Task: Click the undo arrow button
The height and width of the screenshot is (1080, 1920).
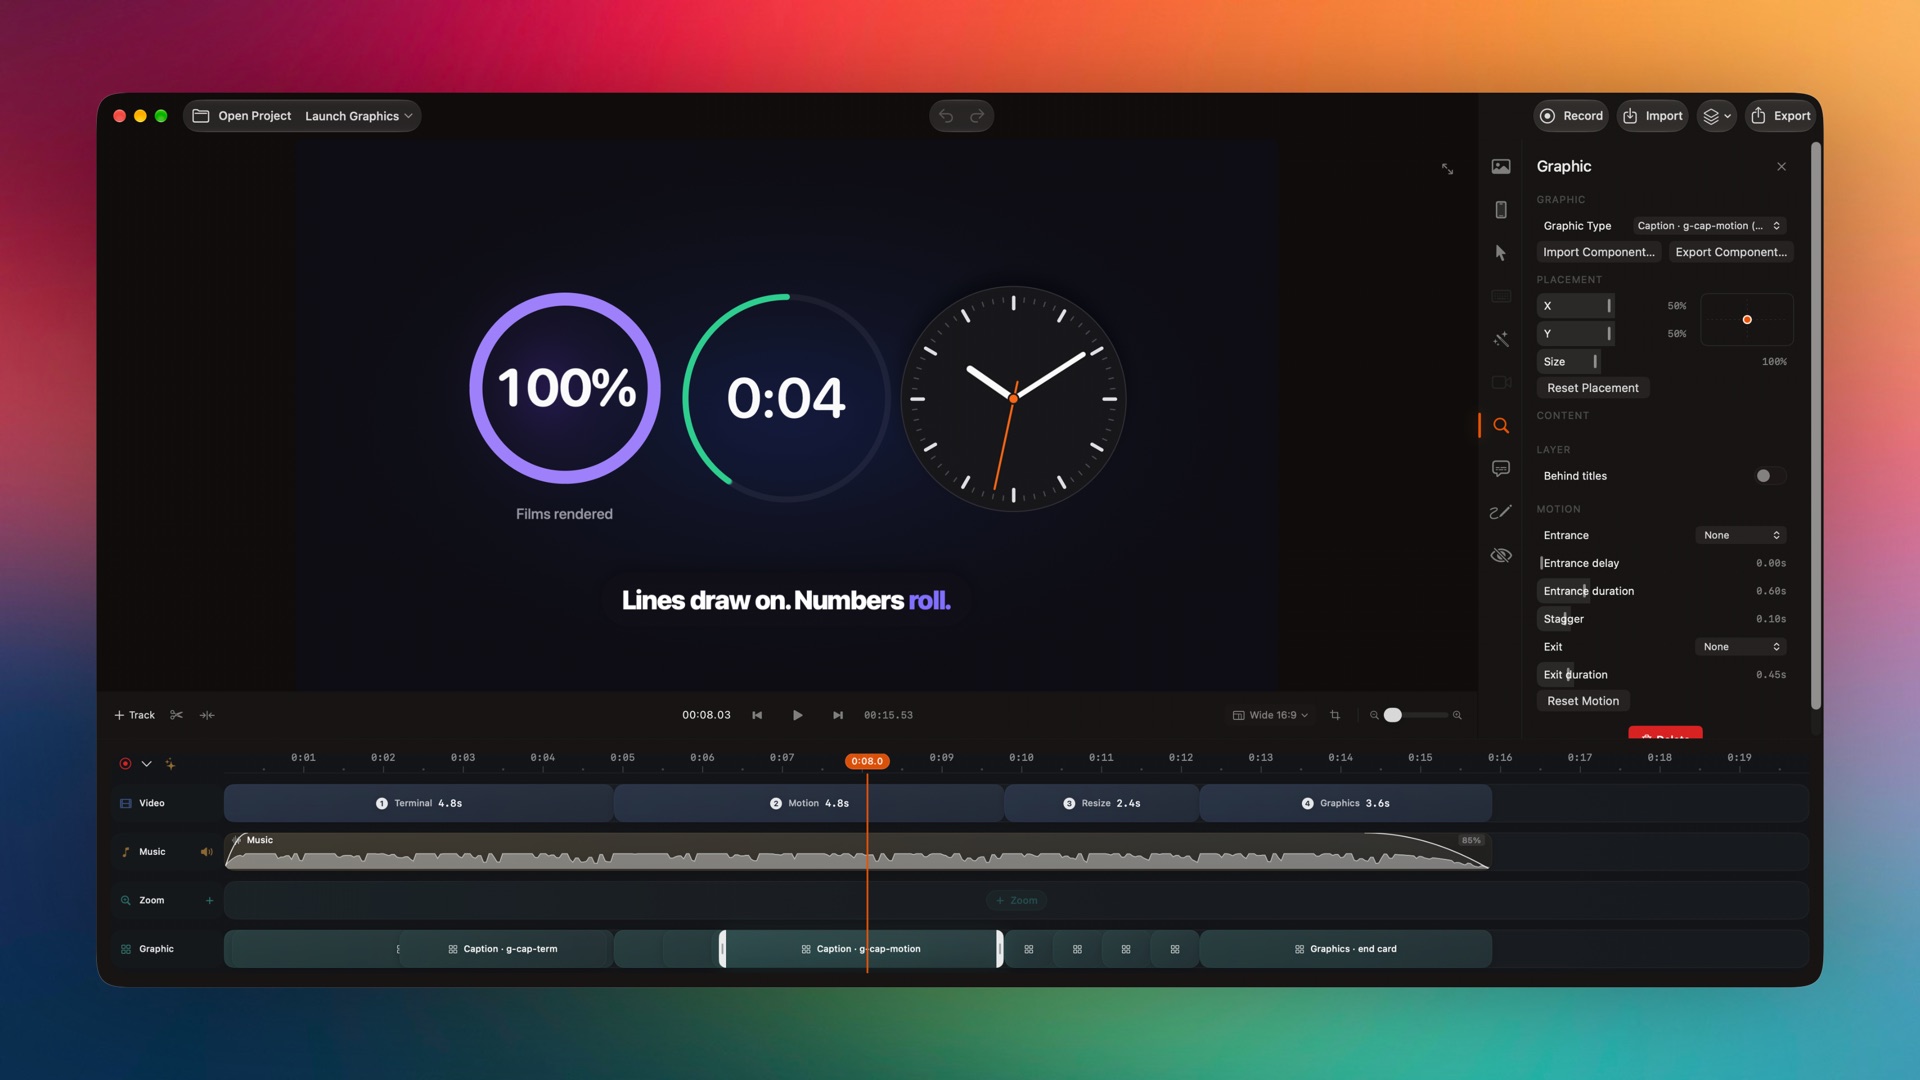Action: (946, 116)
